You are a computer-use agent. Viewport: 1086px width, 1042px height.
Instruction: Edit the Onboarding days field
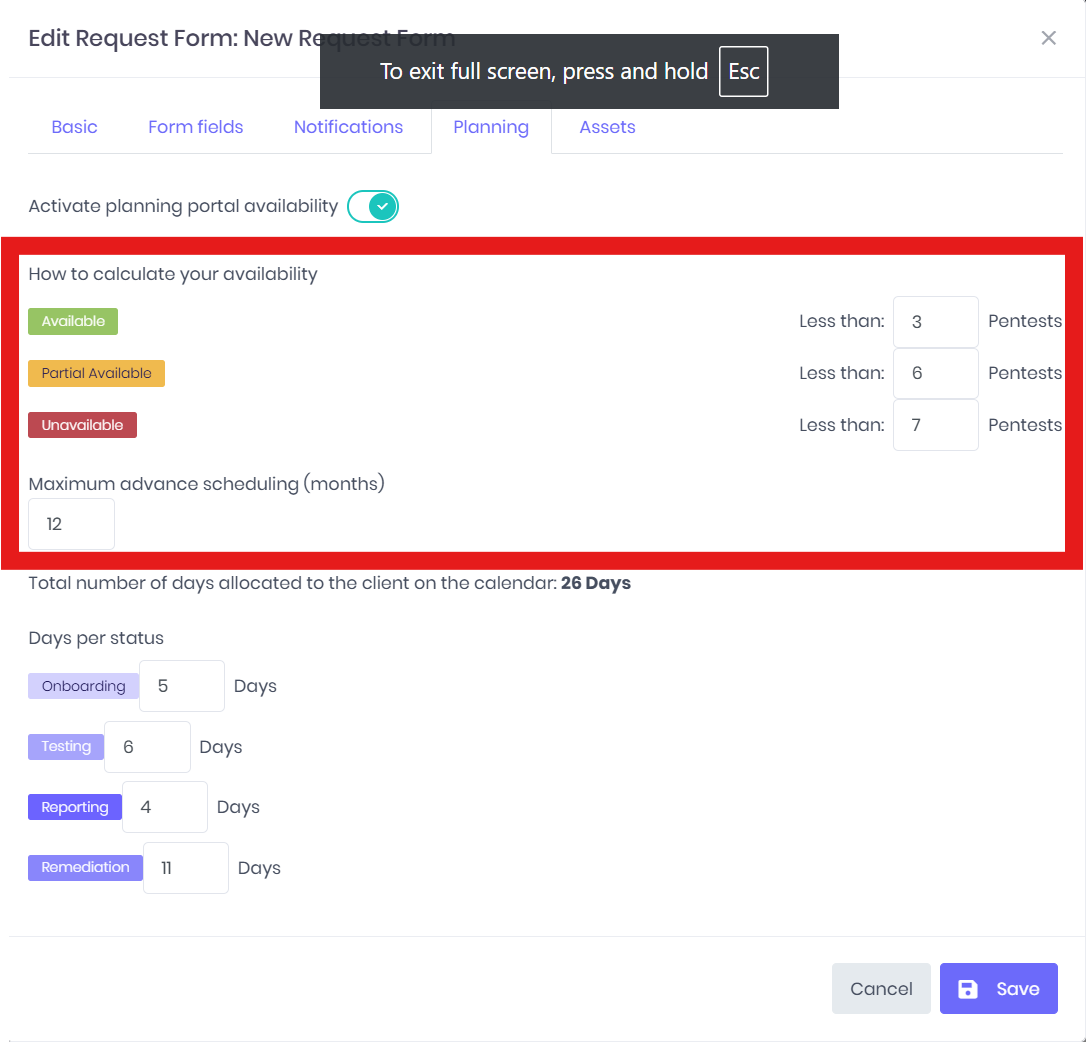(x=181, y=686)
